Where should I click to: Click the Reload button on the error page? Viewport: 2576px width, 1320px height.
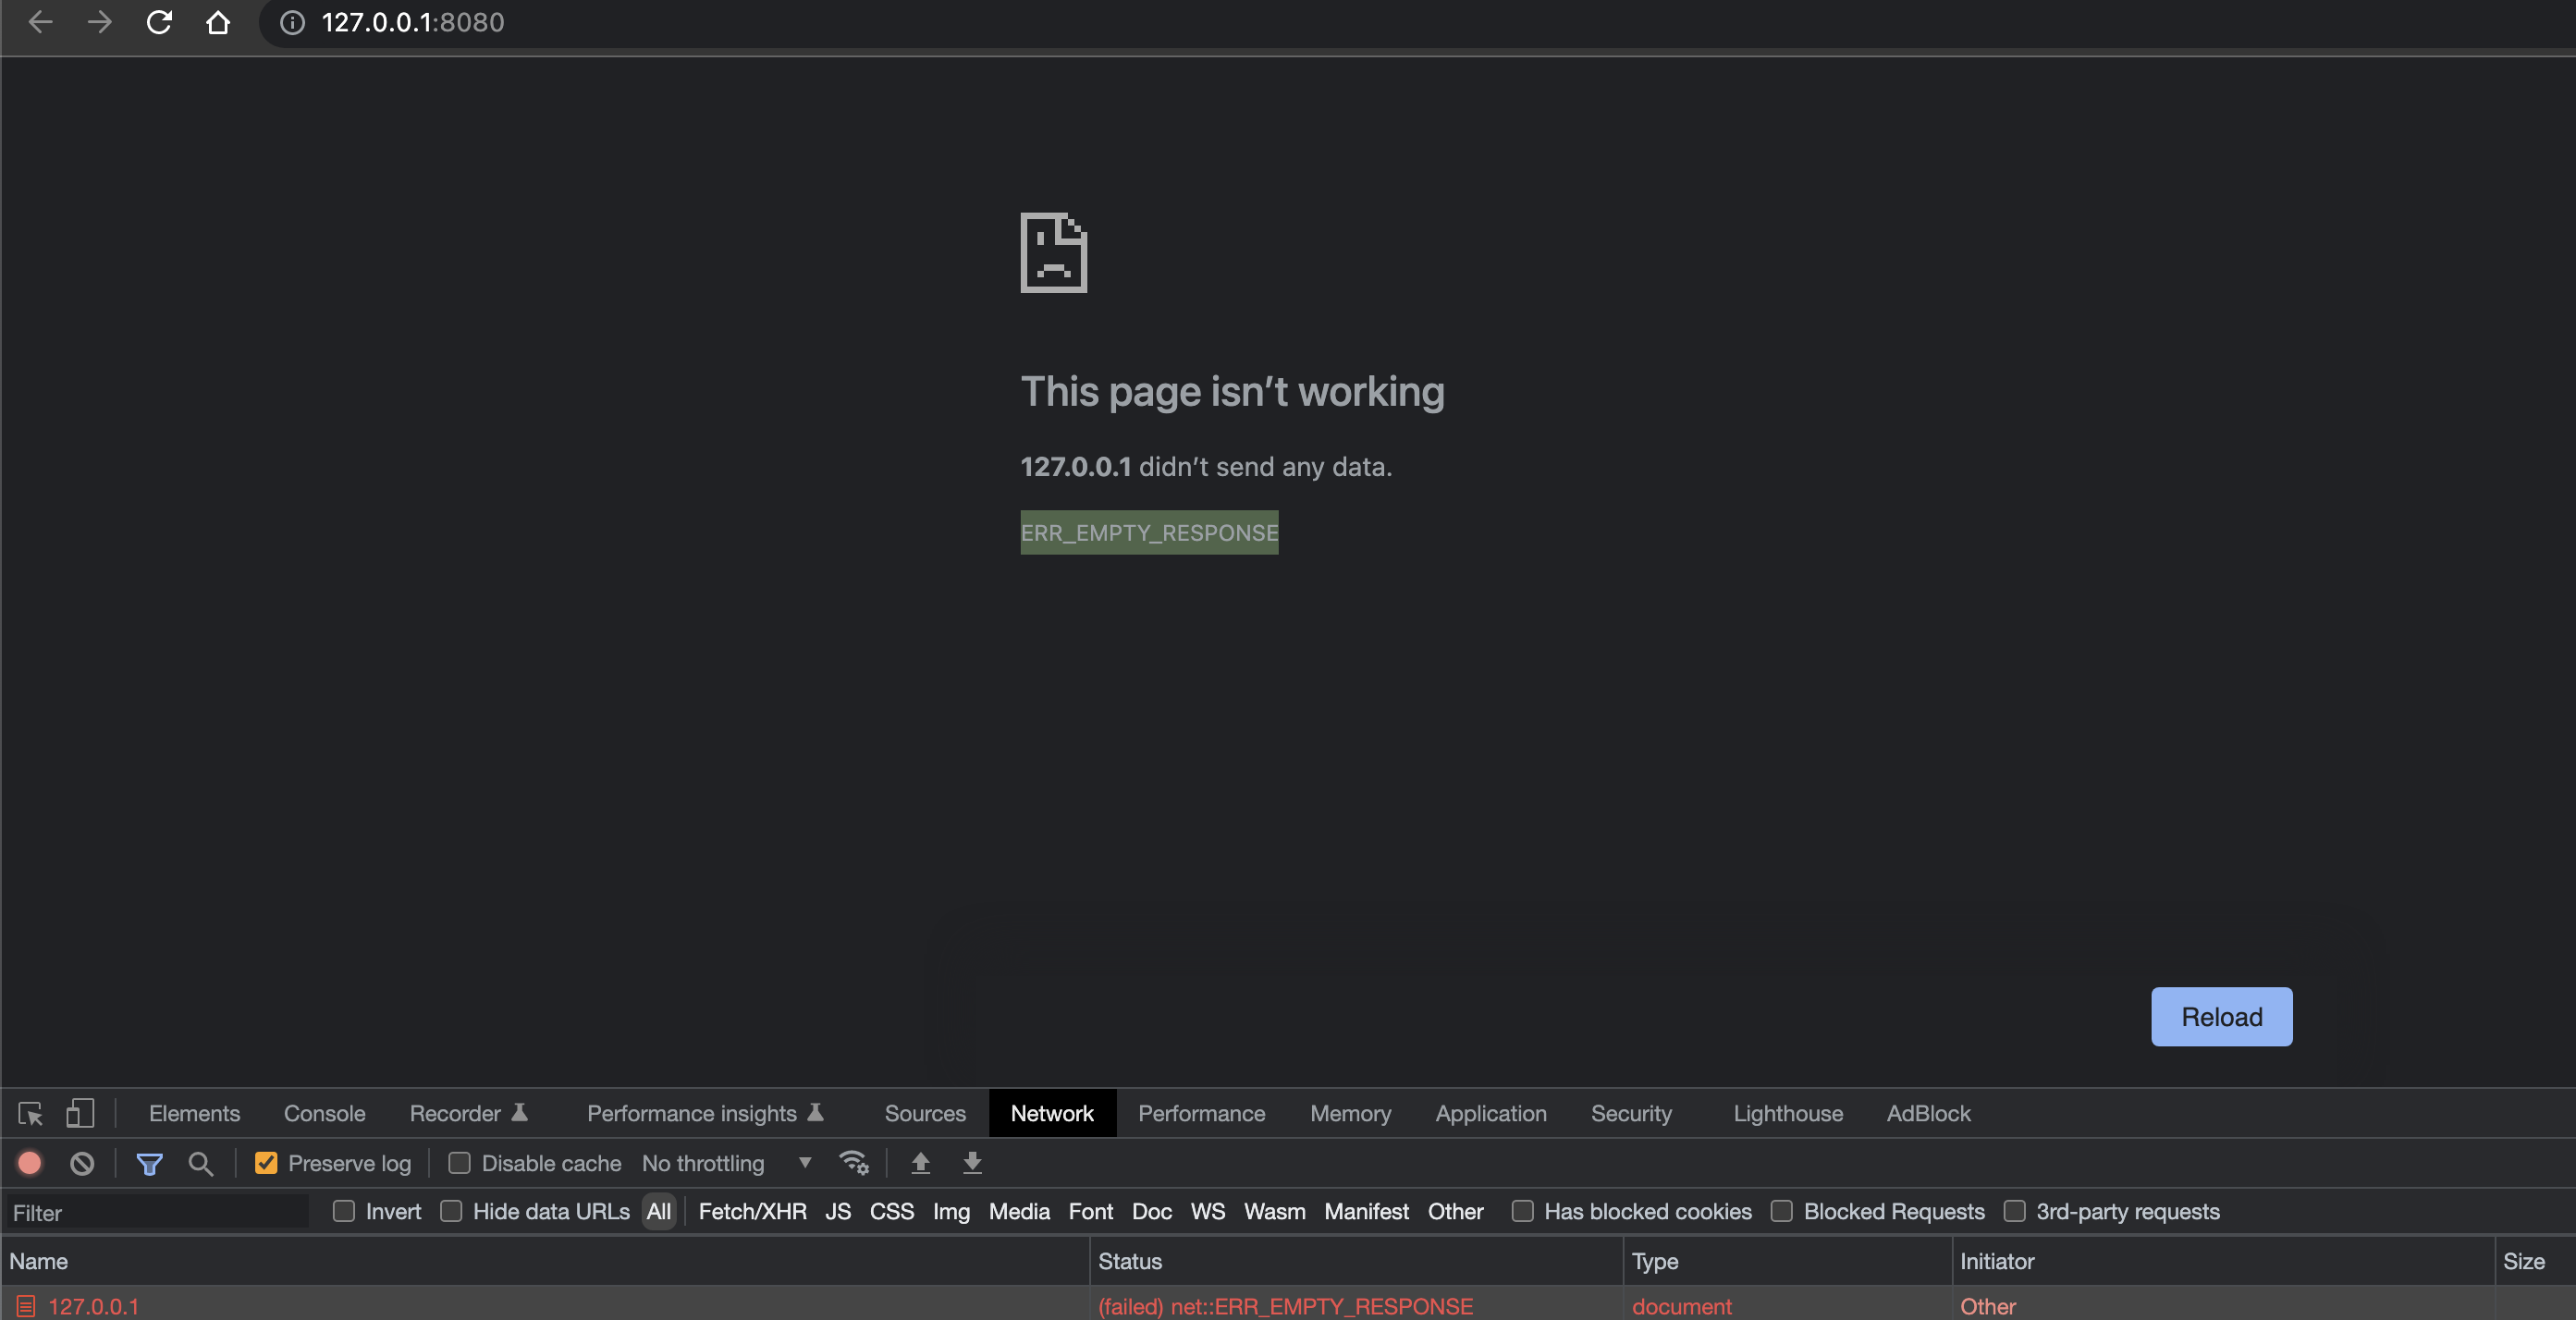coord(2221,1016)
